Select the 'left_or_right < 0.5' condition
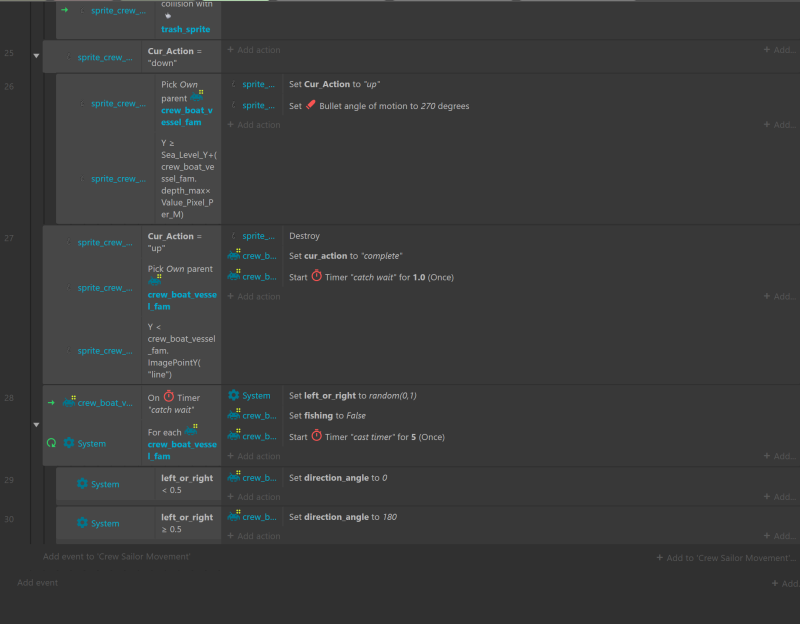The image size is (800, 624). pyautogui.click(x=186, y=484)
